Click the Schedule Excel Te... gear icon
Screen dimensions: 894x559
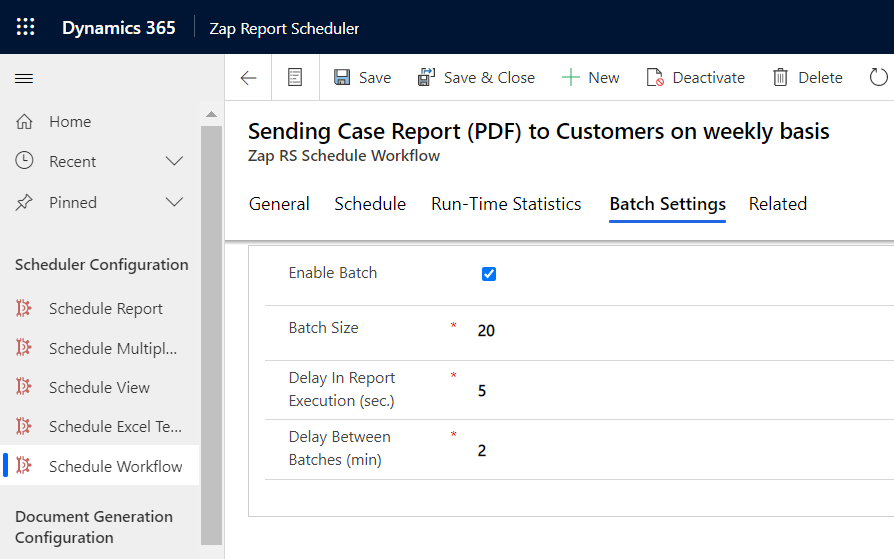(x=23, y=426)
